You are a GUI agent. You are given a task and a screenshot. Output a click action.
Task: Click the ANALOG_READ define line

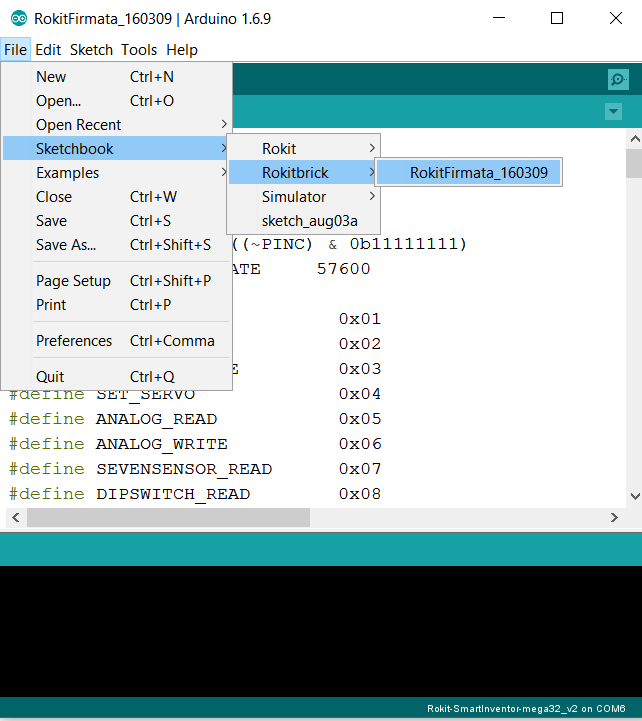195,419
